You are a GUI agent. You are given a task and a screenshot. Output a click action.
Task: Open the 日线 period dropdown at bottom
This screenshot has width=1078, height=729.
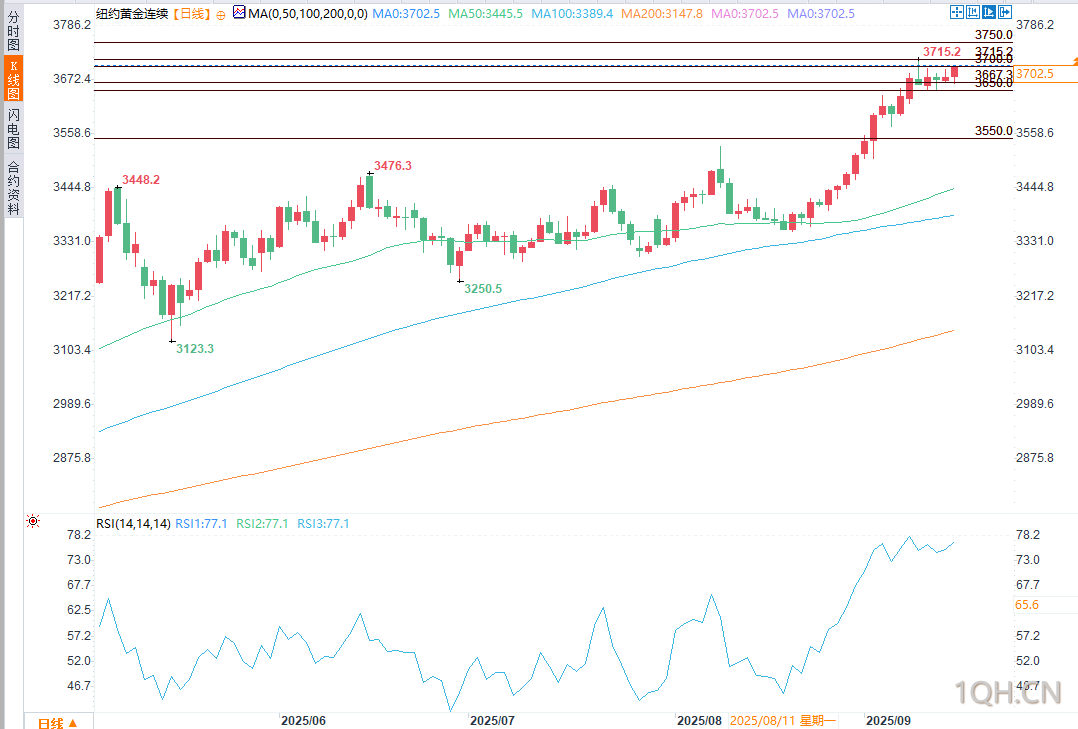click(x=57, y=722)
